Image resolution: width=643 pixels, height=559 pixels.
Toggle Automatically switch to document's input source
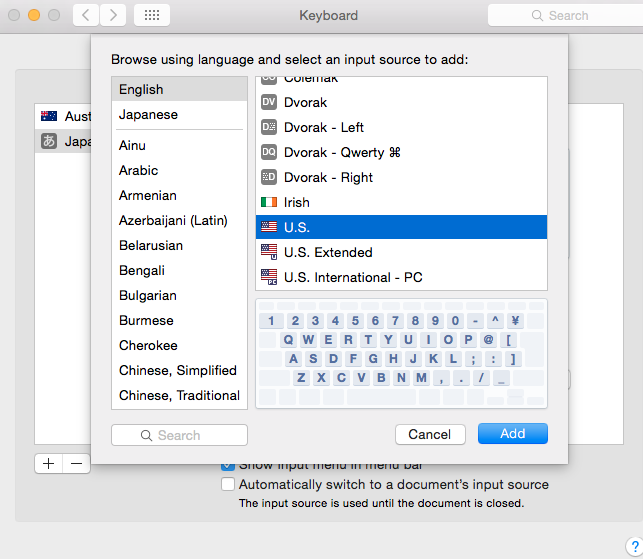228,485
